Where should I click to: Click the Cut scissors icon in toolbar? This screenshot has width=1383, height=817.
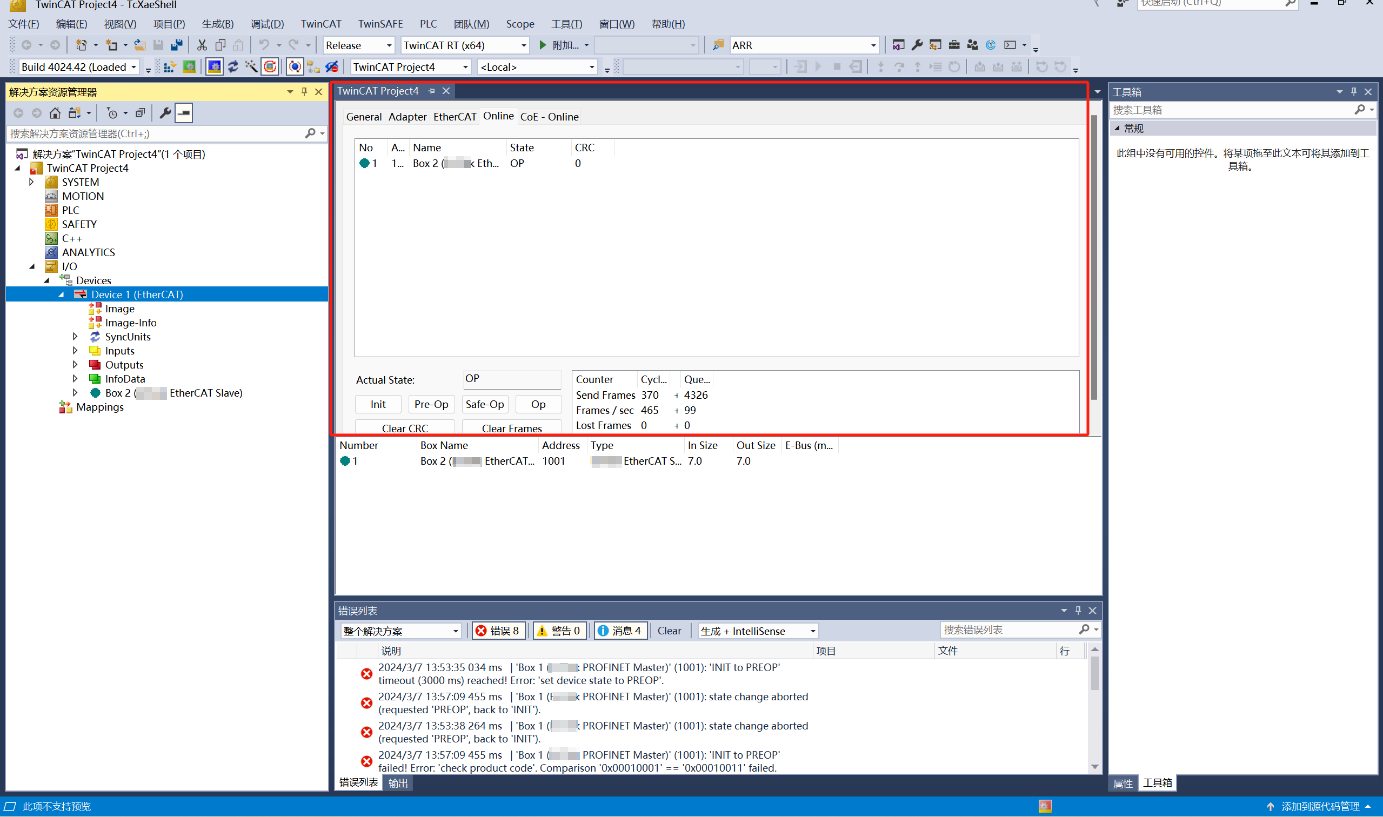coord(202,45)
